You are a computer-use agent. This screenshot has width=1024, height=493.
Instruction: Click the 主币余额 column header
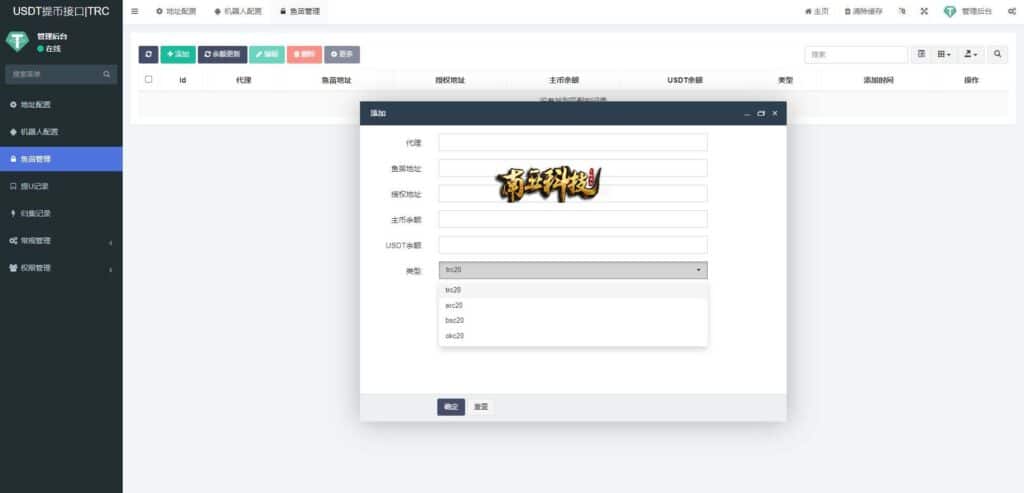(564, 80)
